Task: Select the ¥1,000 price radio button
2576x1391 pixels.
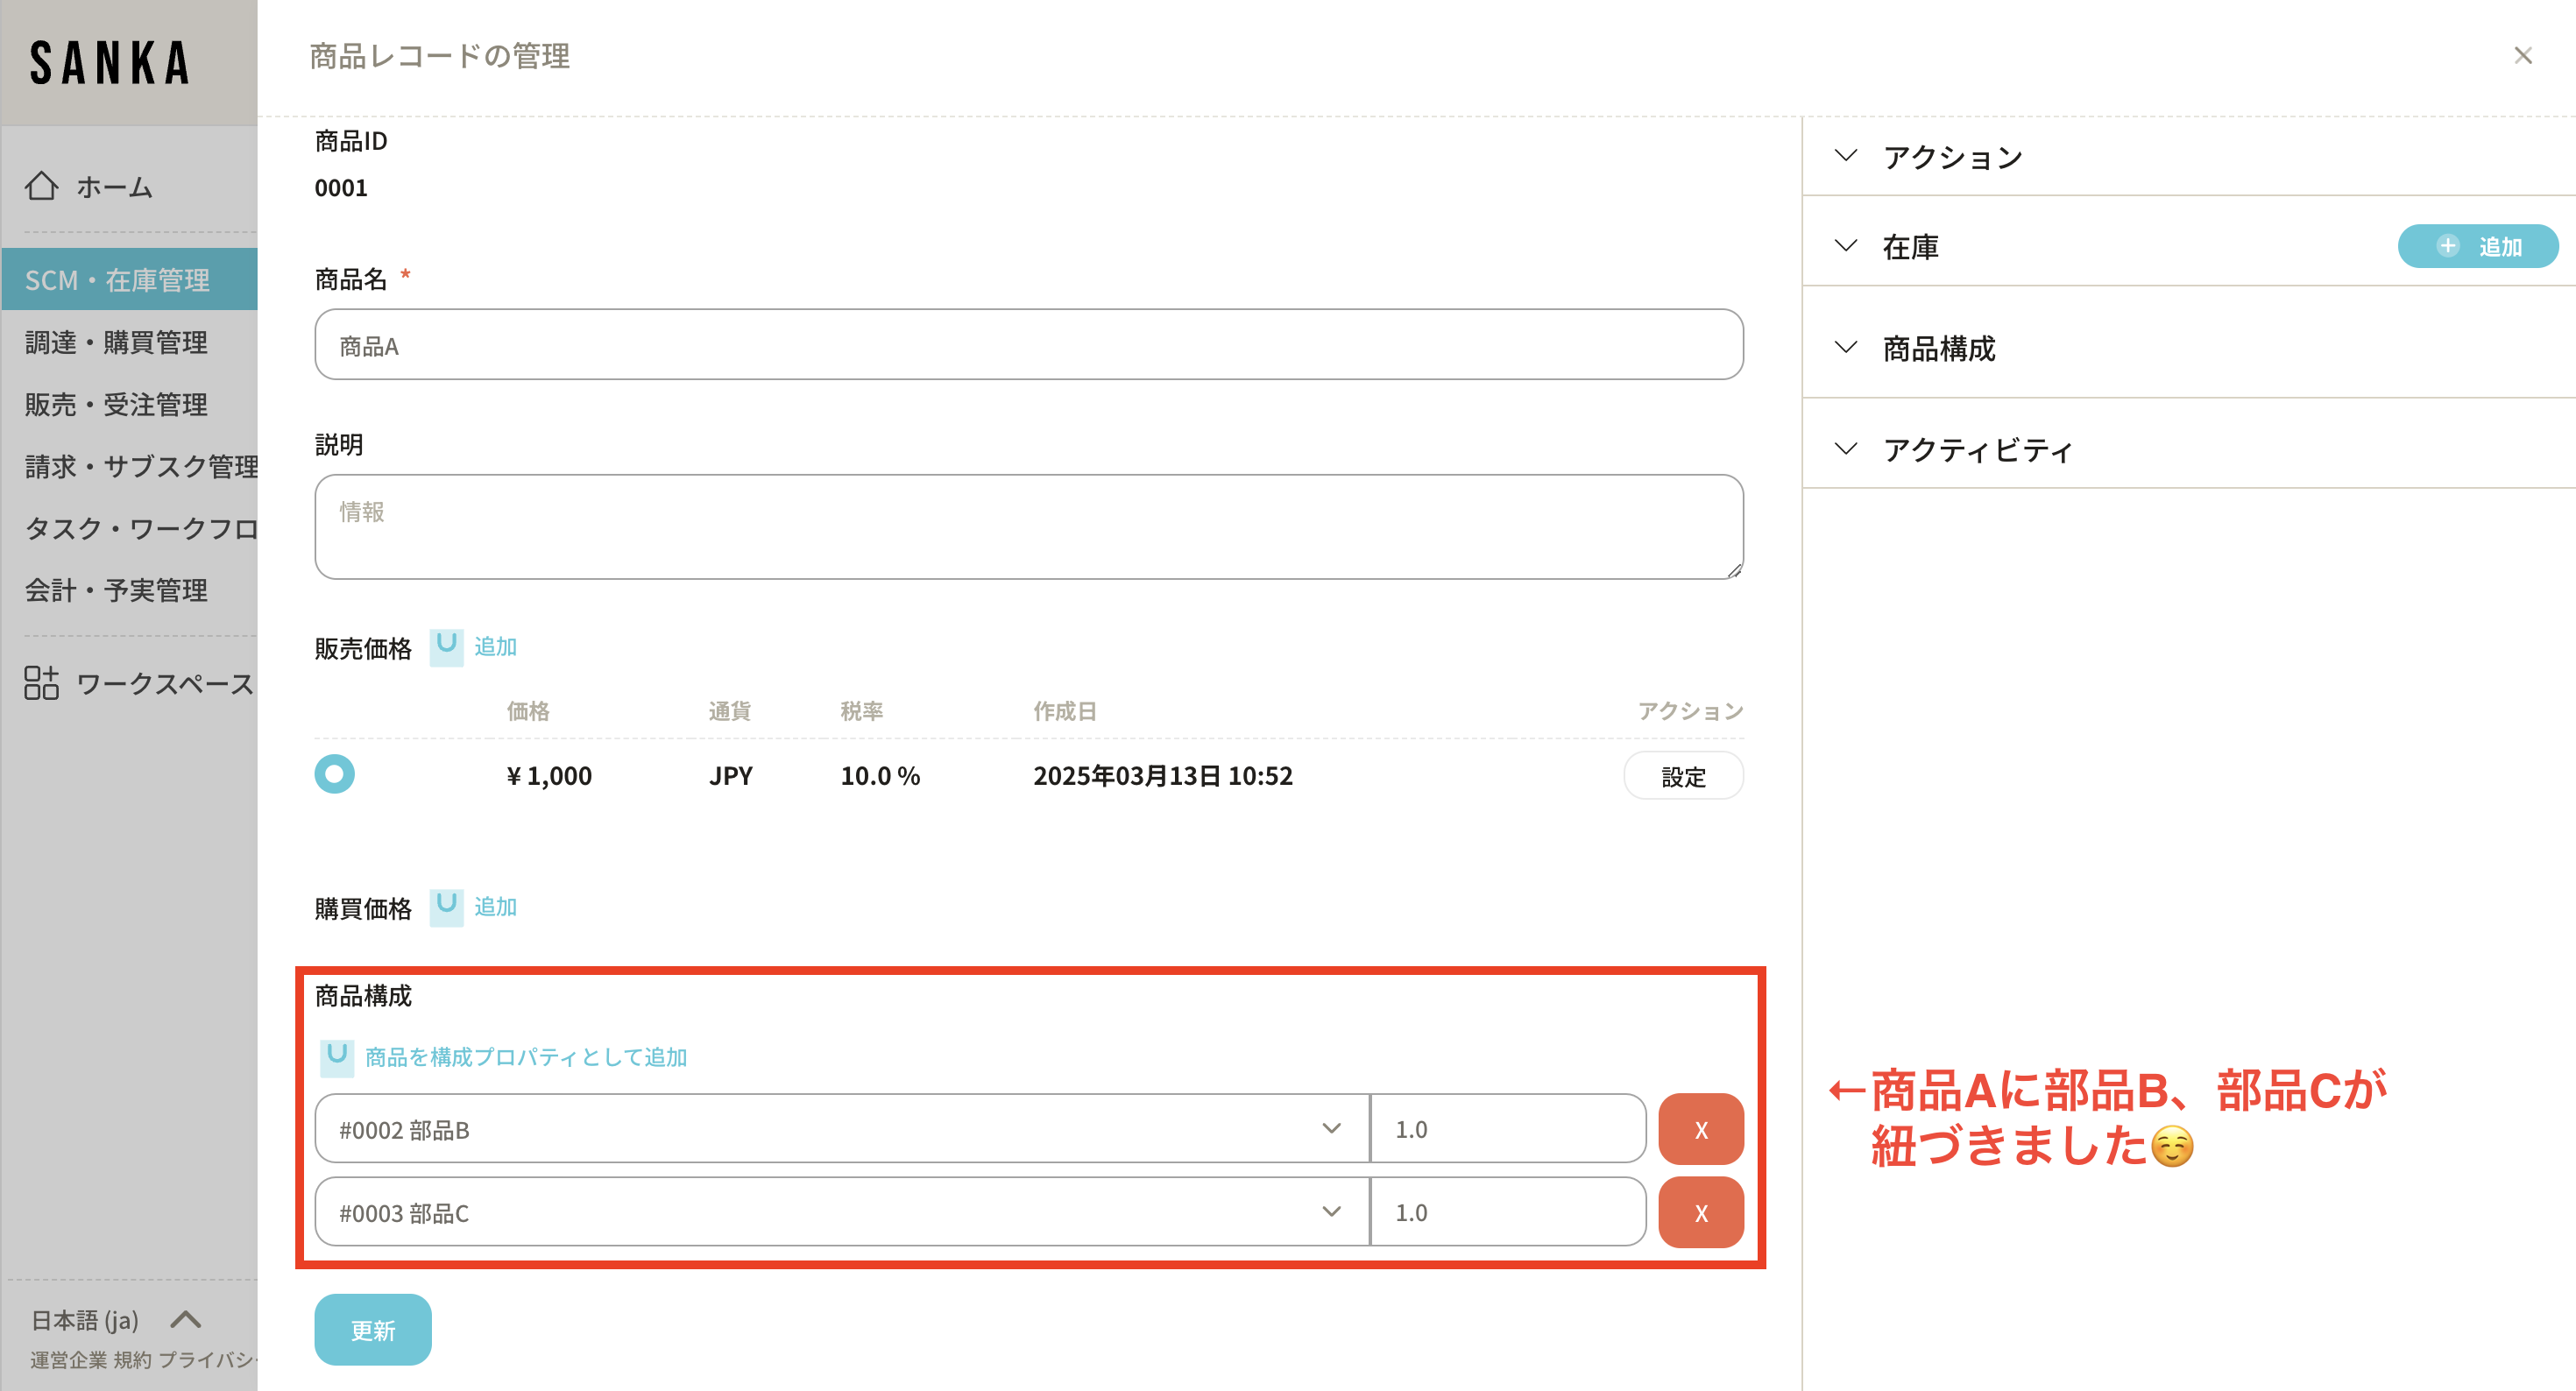Action: (334, 774)
